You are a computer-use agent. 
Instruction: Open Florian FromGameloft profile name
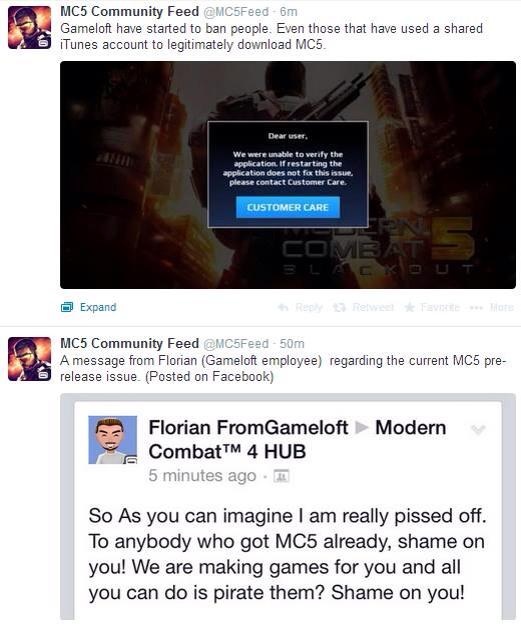tap(249, 427)
